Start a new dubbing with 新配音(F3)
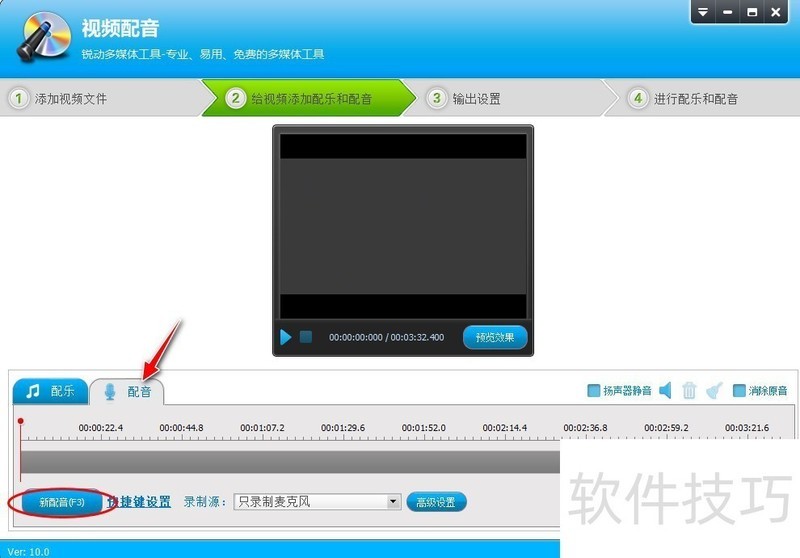The width and height of the screenshot is (800, 558). (62, 502)
